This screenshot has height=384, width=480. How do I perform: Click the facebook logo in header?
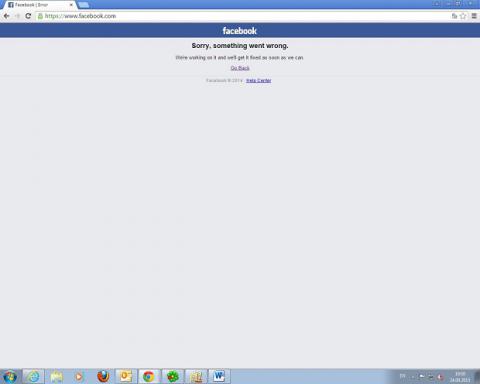pos(240,31)
